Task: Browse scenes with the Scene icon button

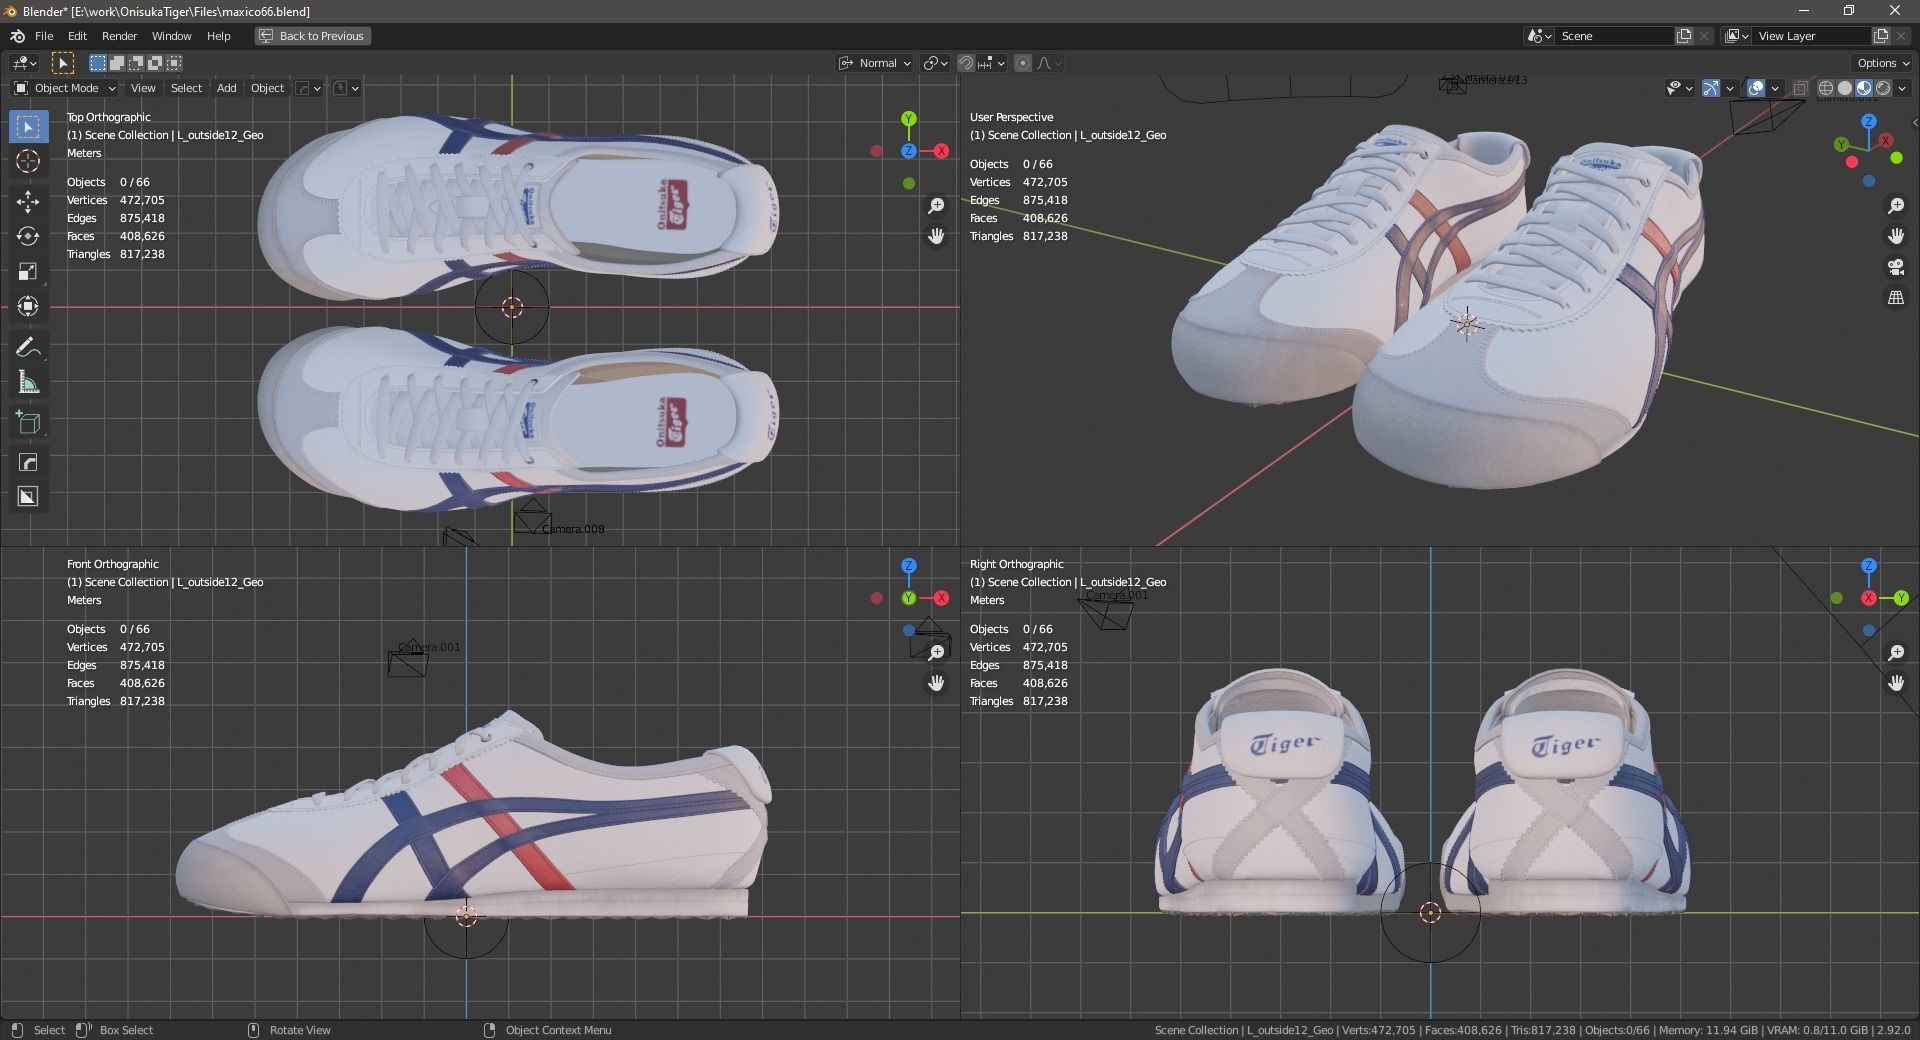Action: point(1539,36)
